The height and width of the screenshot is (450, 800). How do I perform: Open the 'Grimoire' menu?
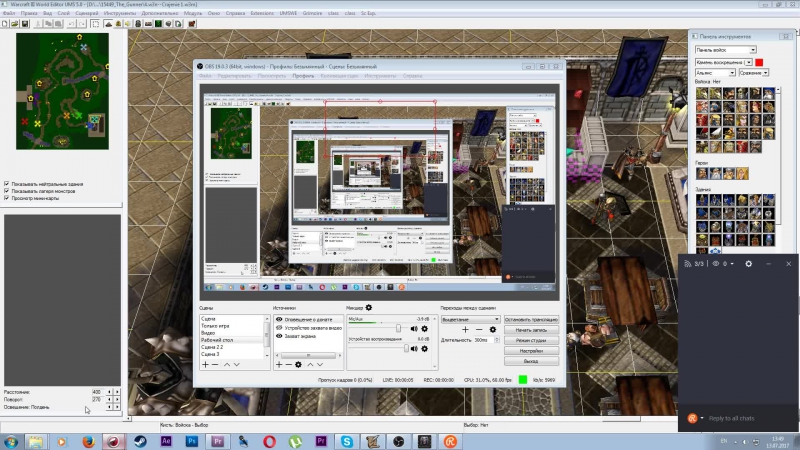pyautogui.click(x=312, y=13)
